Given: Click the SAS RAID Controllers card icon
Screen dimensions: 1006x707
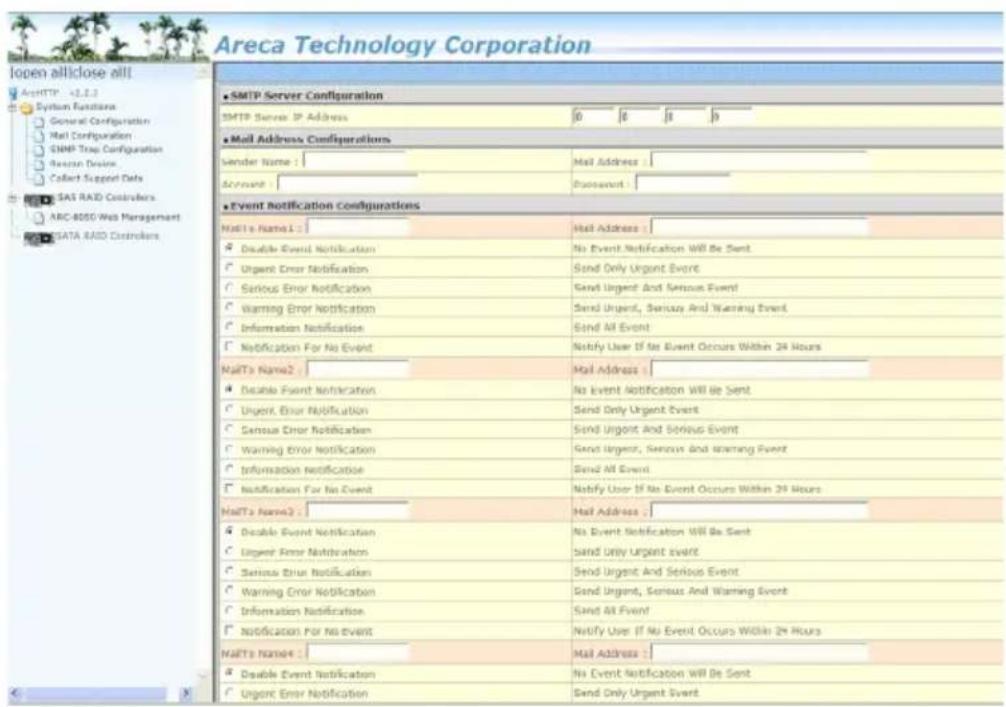Looking at the screenshot, I should point(39,200).
